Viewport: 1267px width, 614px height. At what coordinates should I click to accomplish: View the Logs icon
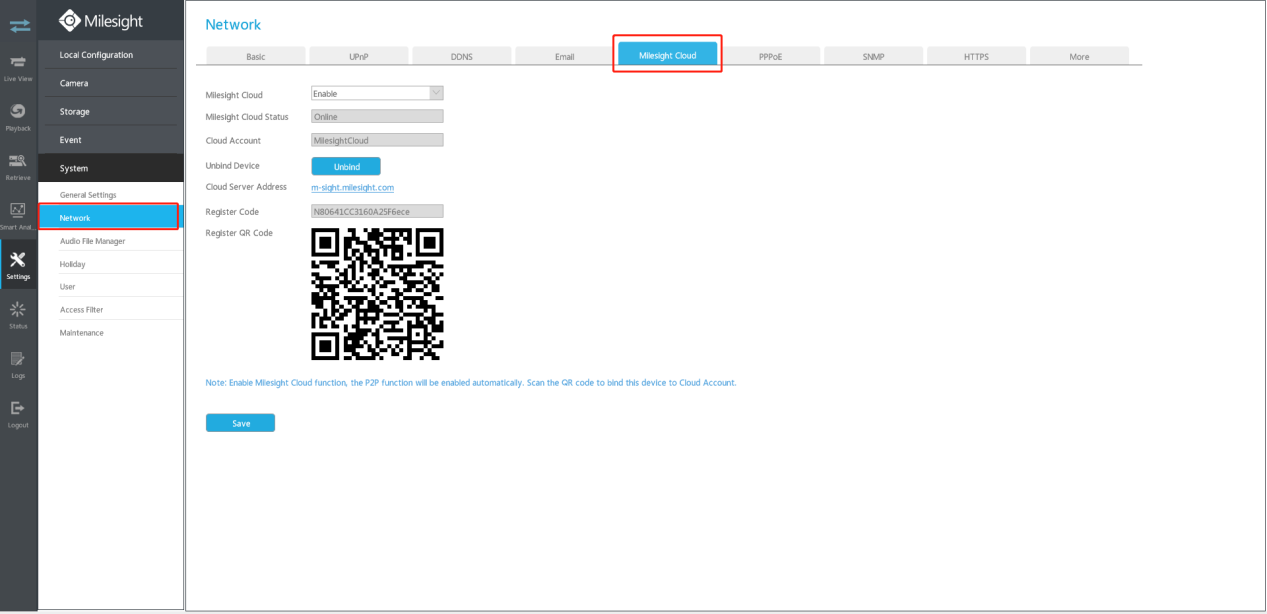pyautogui.click(x=18, y=363)
